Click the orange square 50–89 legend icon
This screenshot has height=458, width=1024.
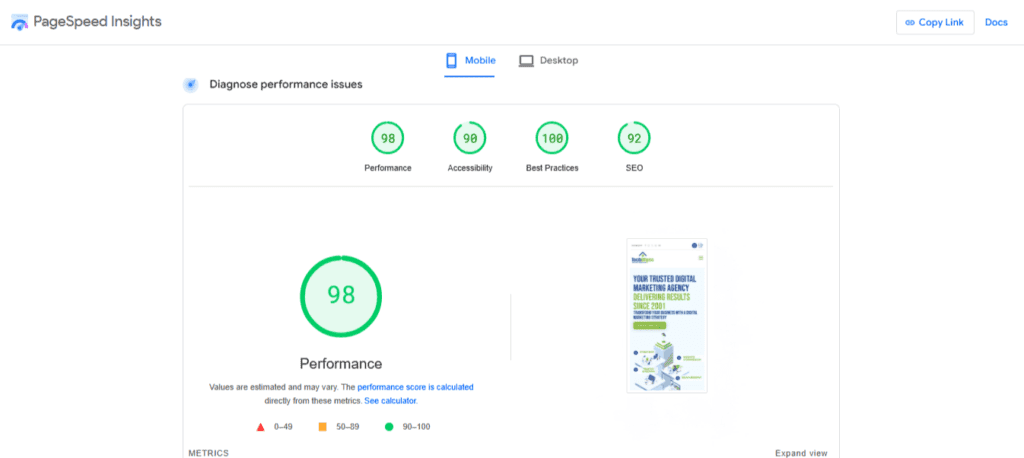pos(322,427)
